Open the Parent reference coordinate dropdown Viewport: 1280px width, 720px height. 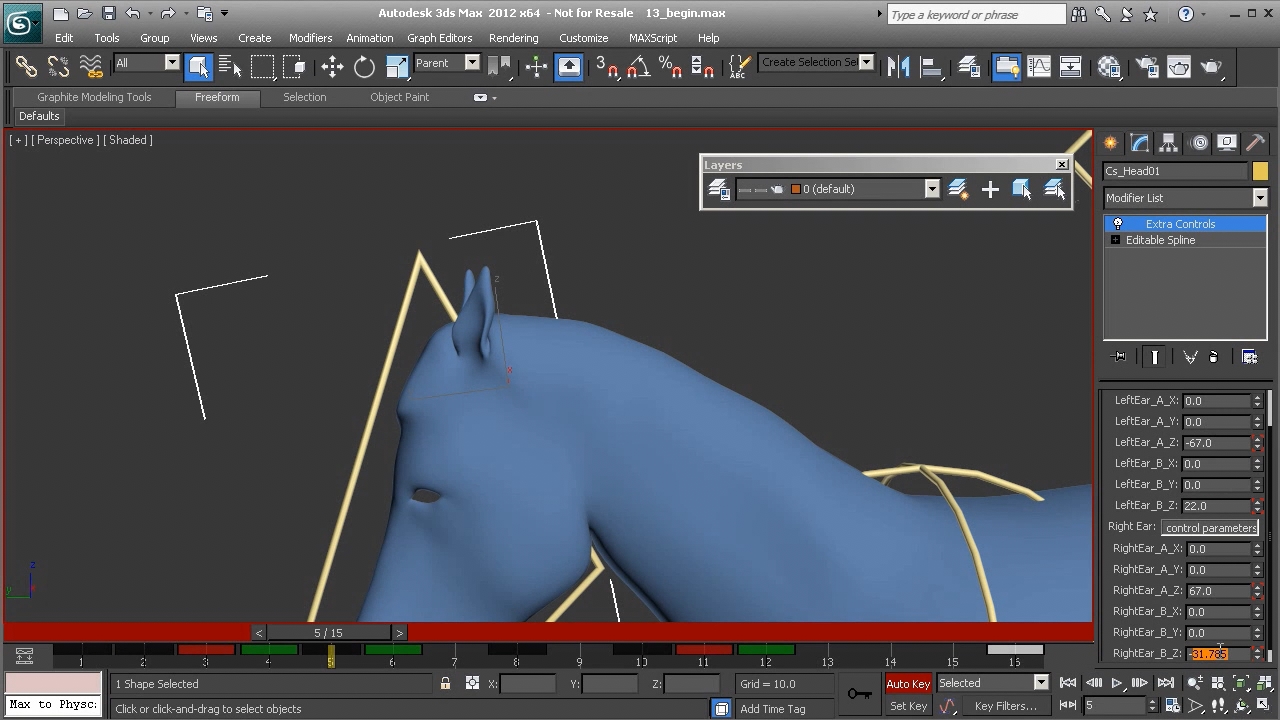click(447, 63)
